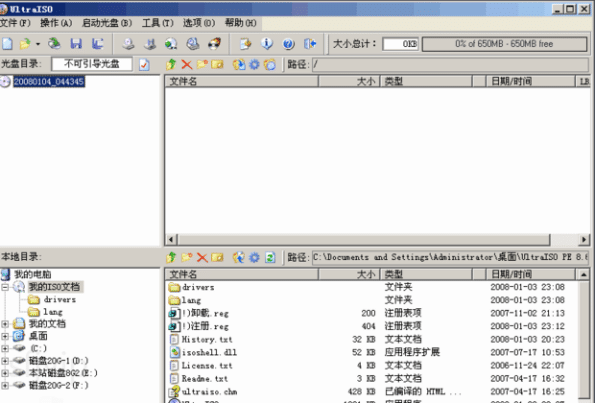Click the gear icon in local pane toolbar
Screen dimensions: 595x403
pos(254,258)
